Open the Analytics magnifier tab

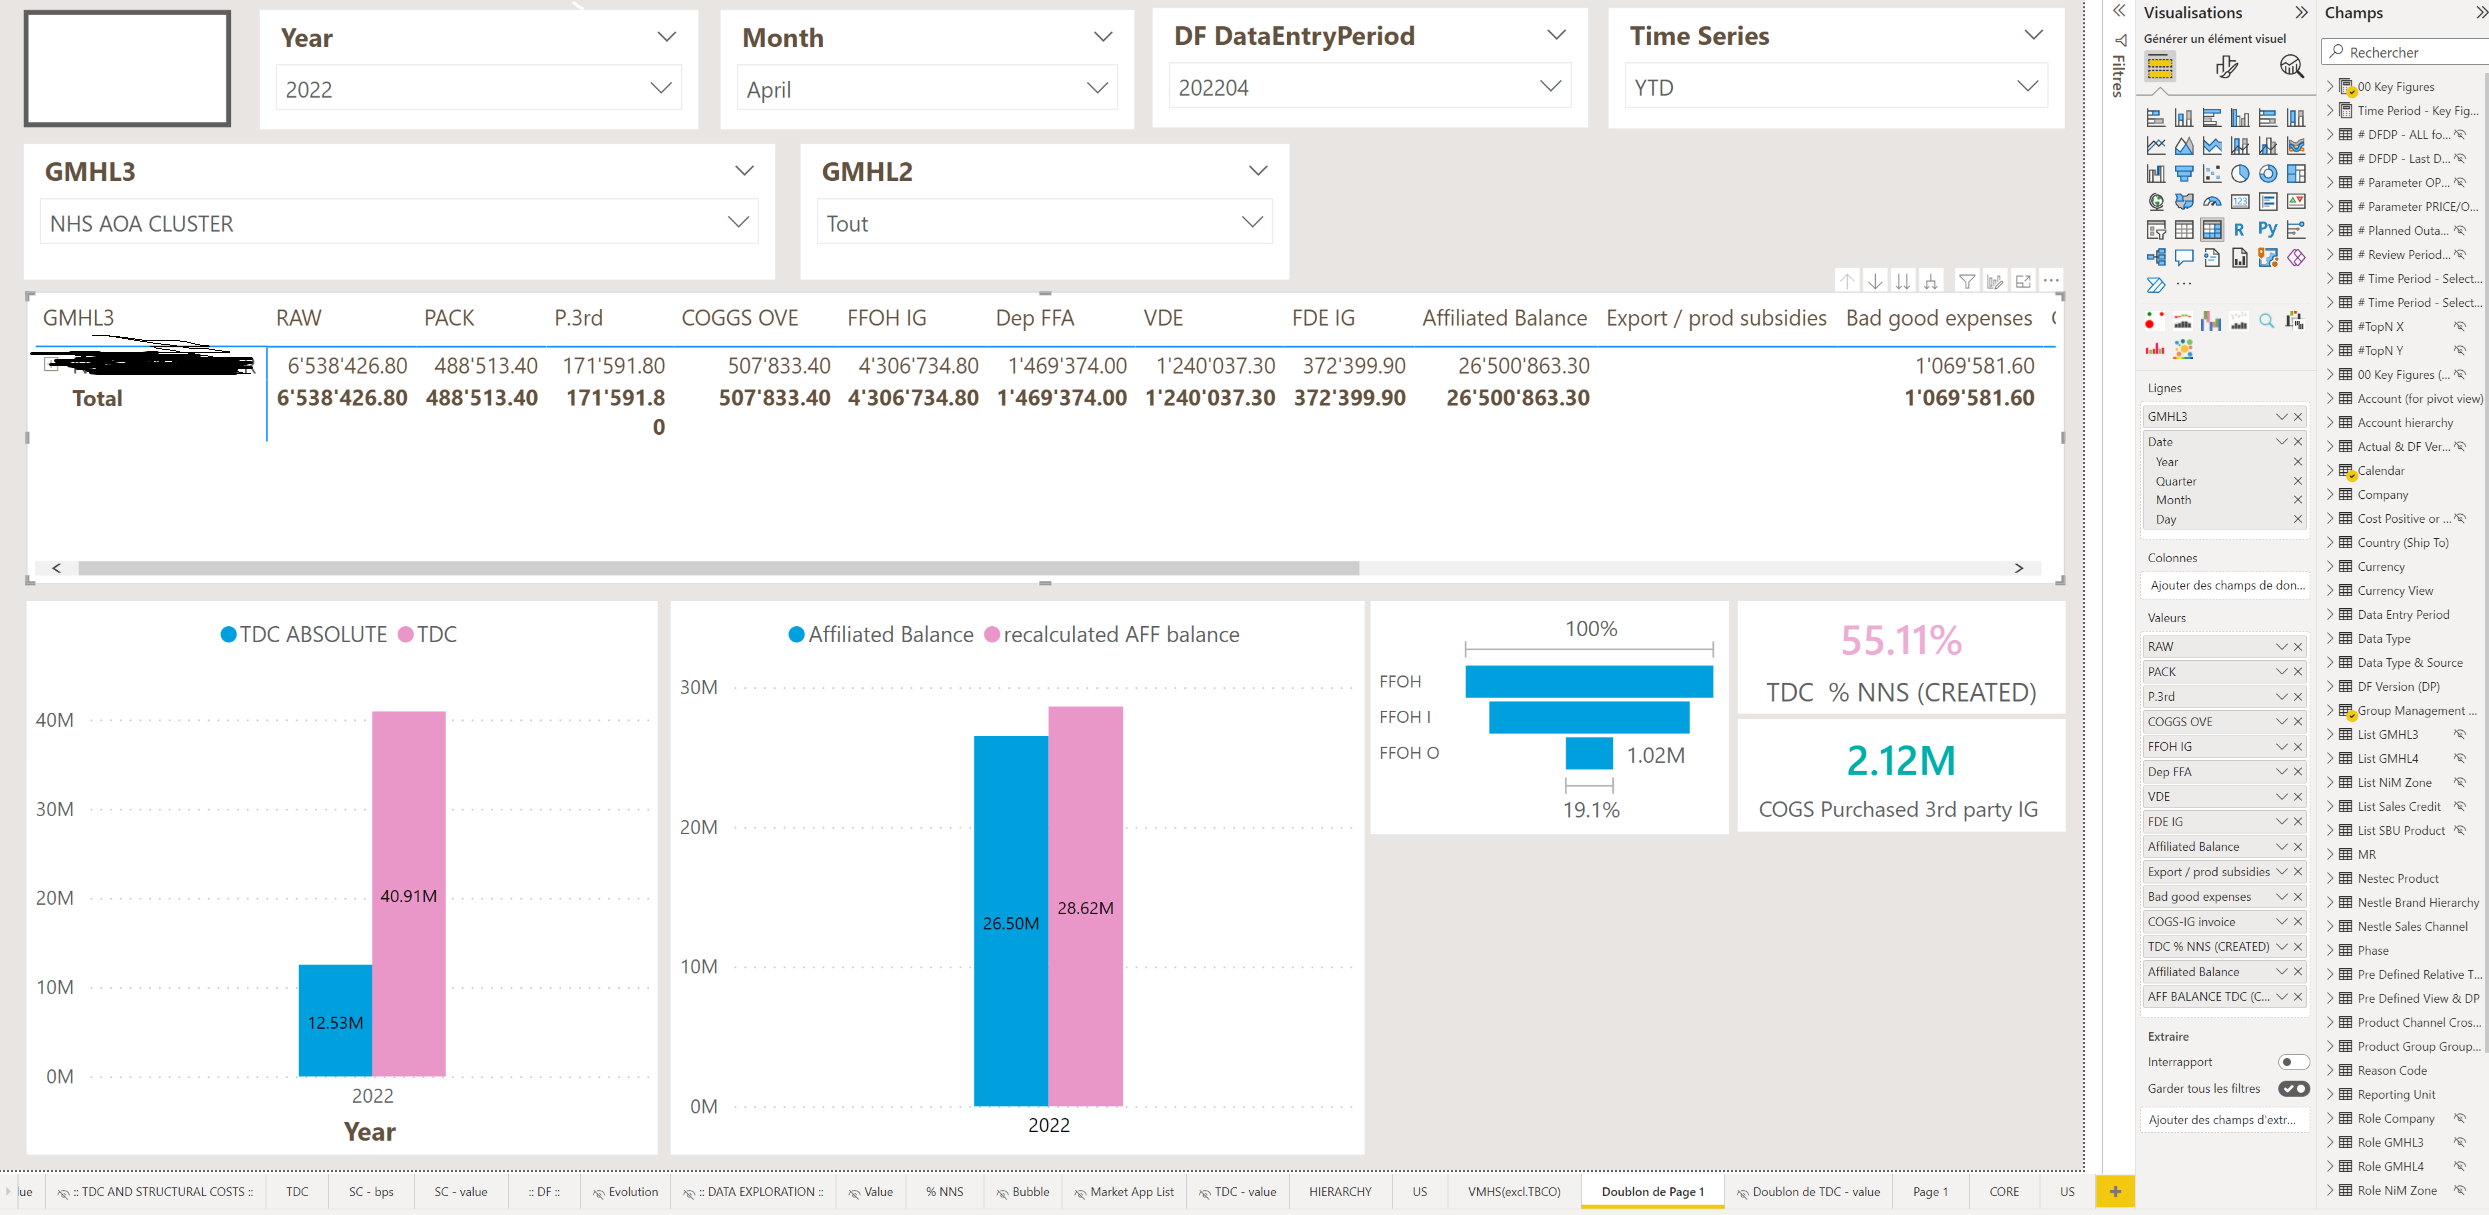[x=2291, y=67]
